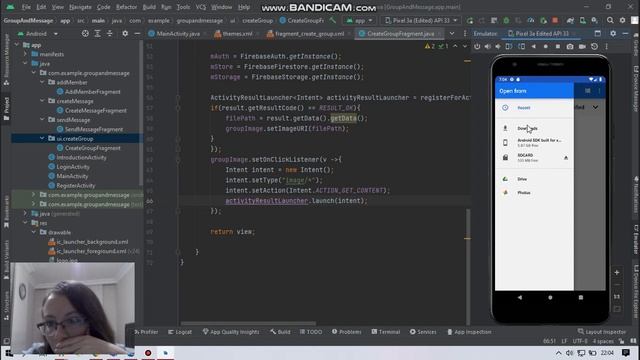
Task: Open the Pixel 3a device selector dropdown
Action: 421,20
